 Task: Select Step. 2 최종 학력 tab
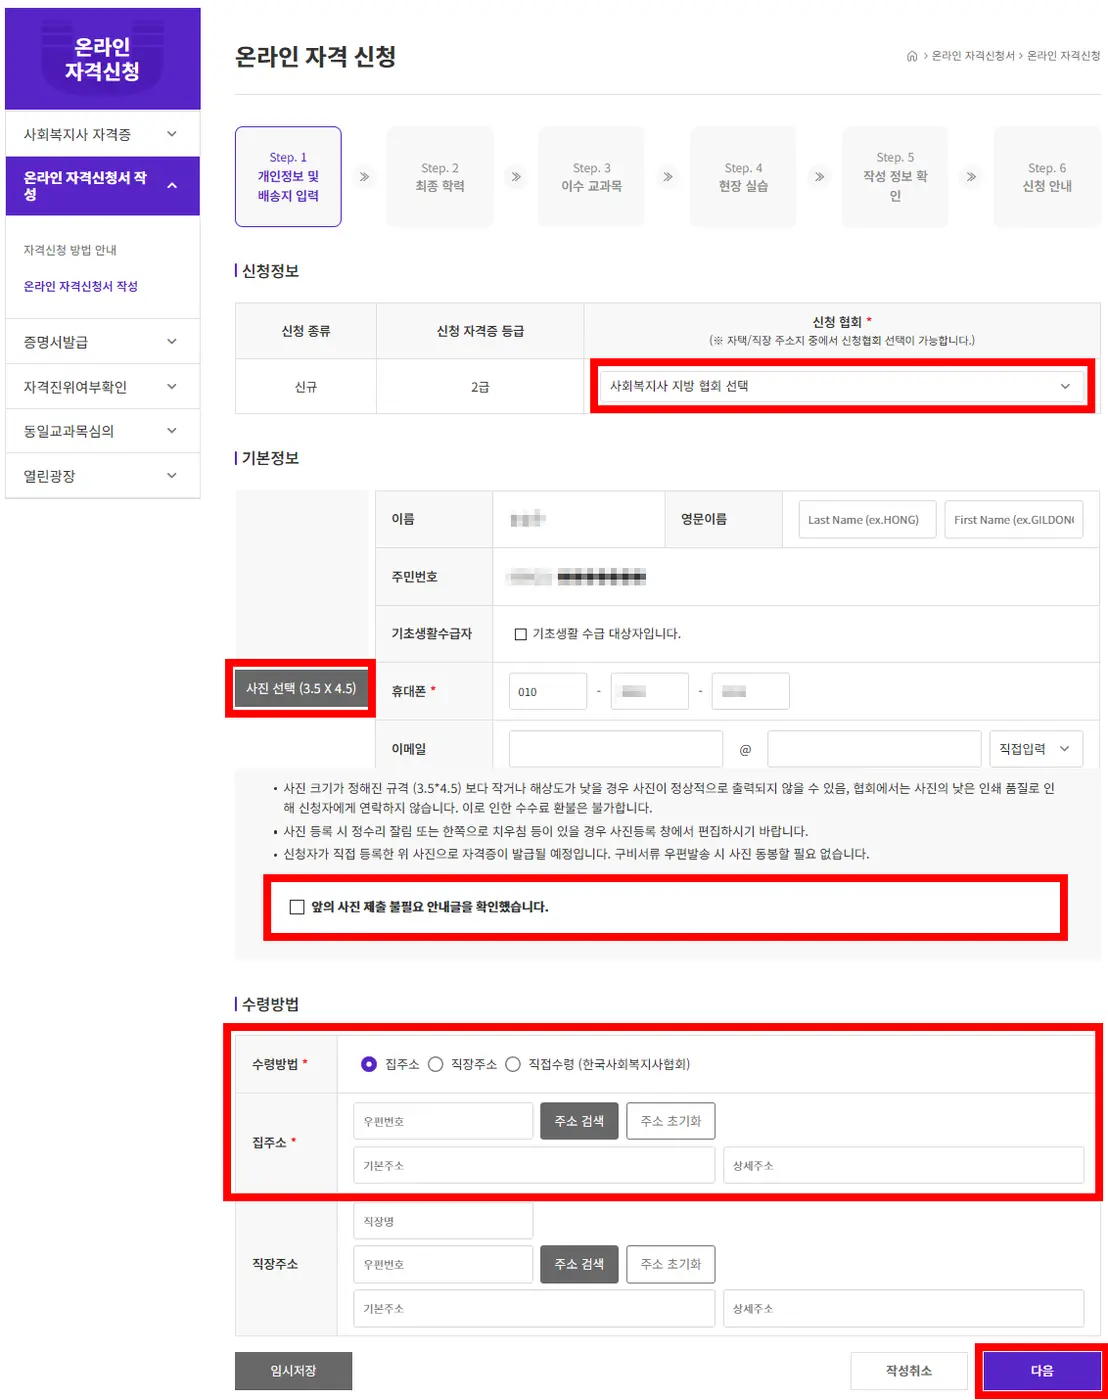(440, 177)
